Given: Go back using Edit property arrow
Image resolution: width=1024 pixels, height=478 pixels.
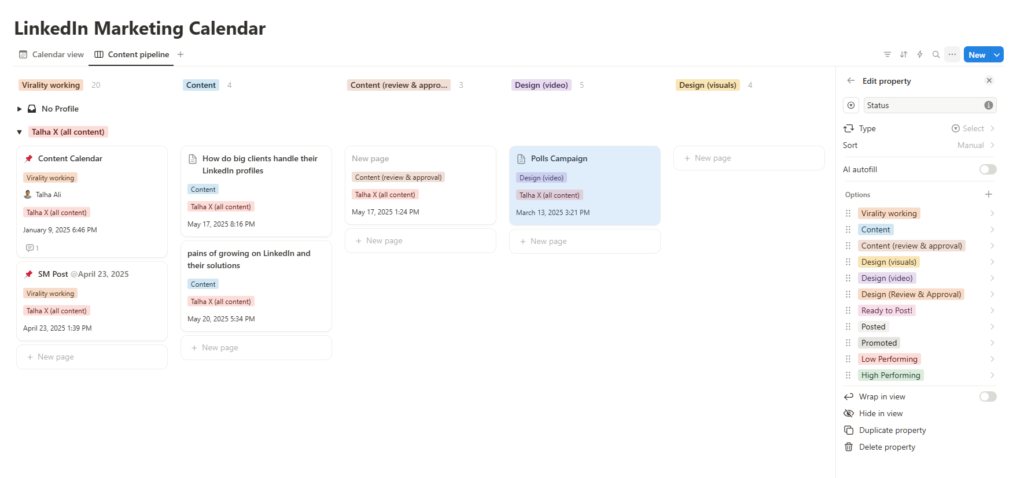Looking at the screenshot, I should 851,81.
